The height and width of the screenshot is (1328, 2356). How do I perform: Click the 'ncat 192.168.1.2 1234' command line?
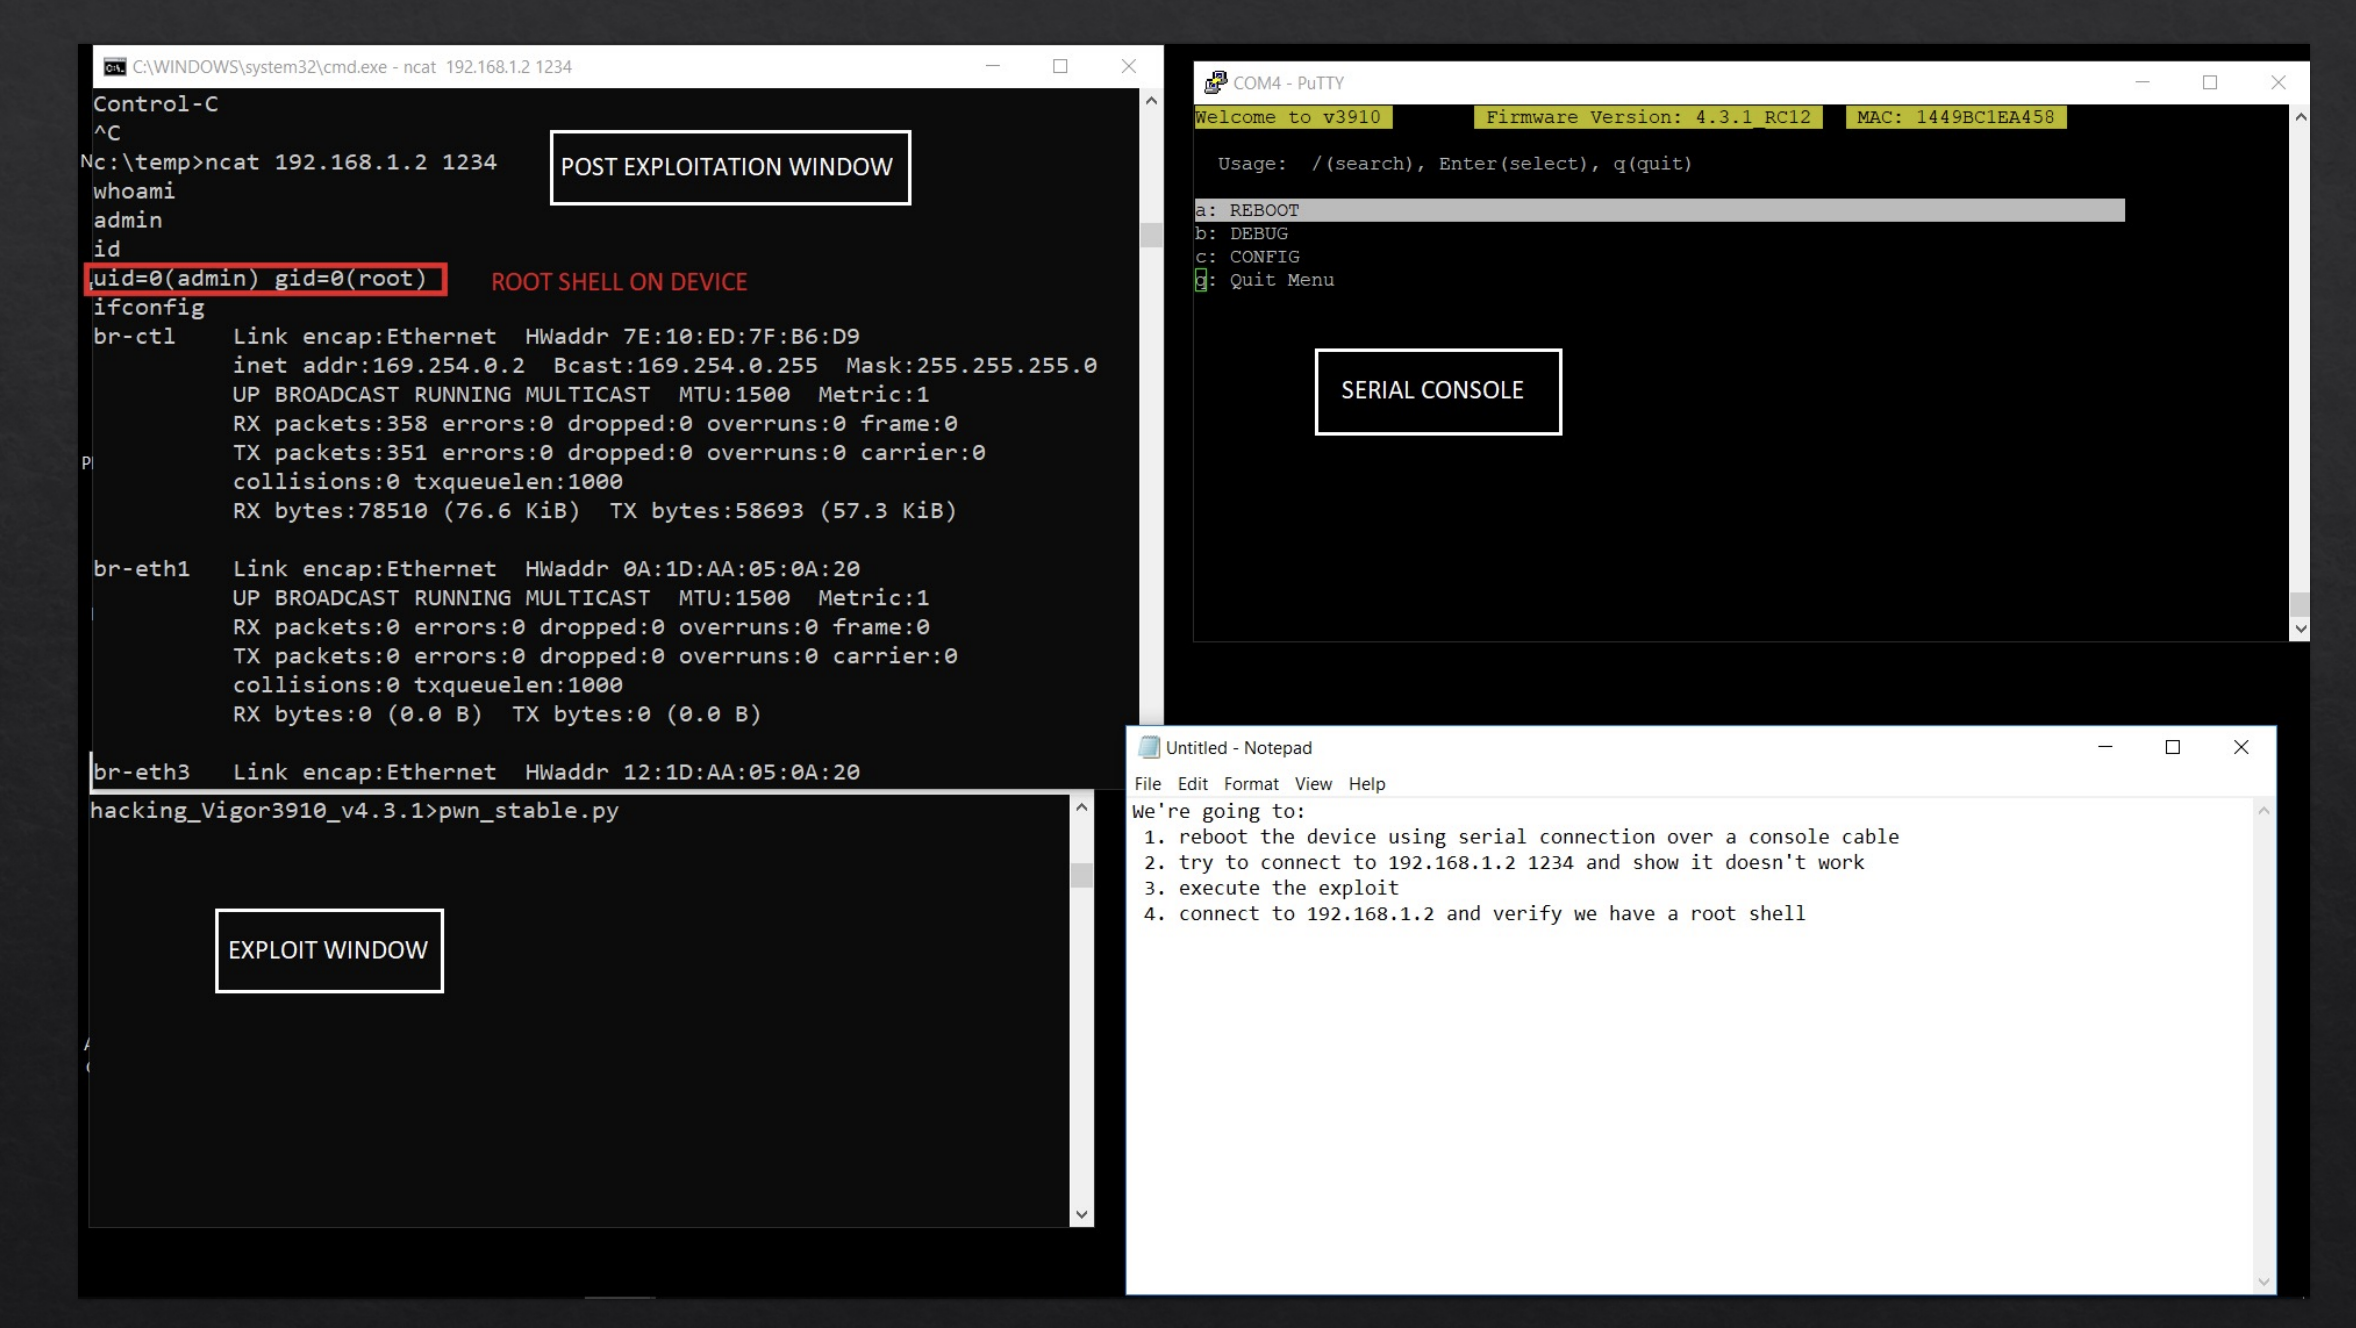(351, 162)
